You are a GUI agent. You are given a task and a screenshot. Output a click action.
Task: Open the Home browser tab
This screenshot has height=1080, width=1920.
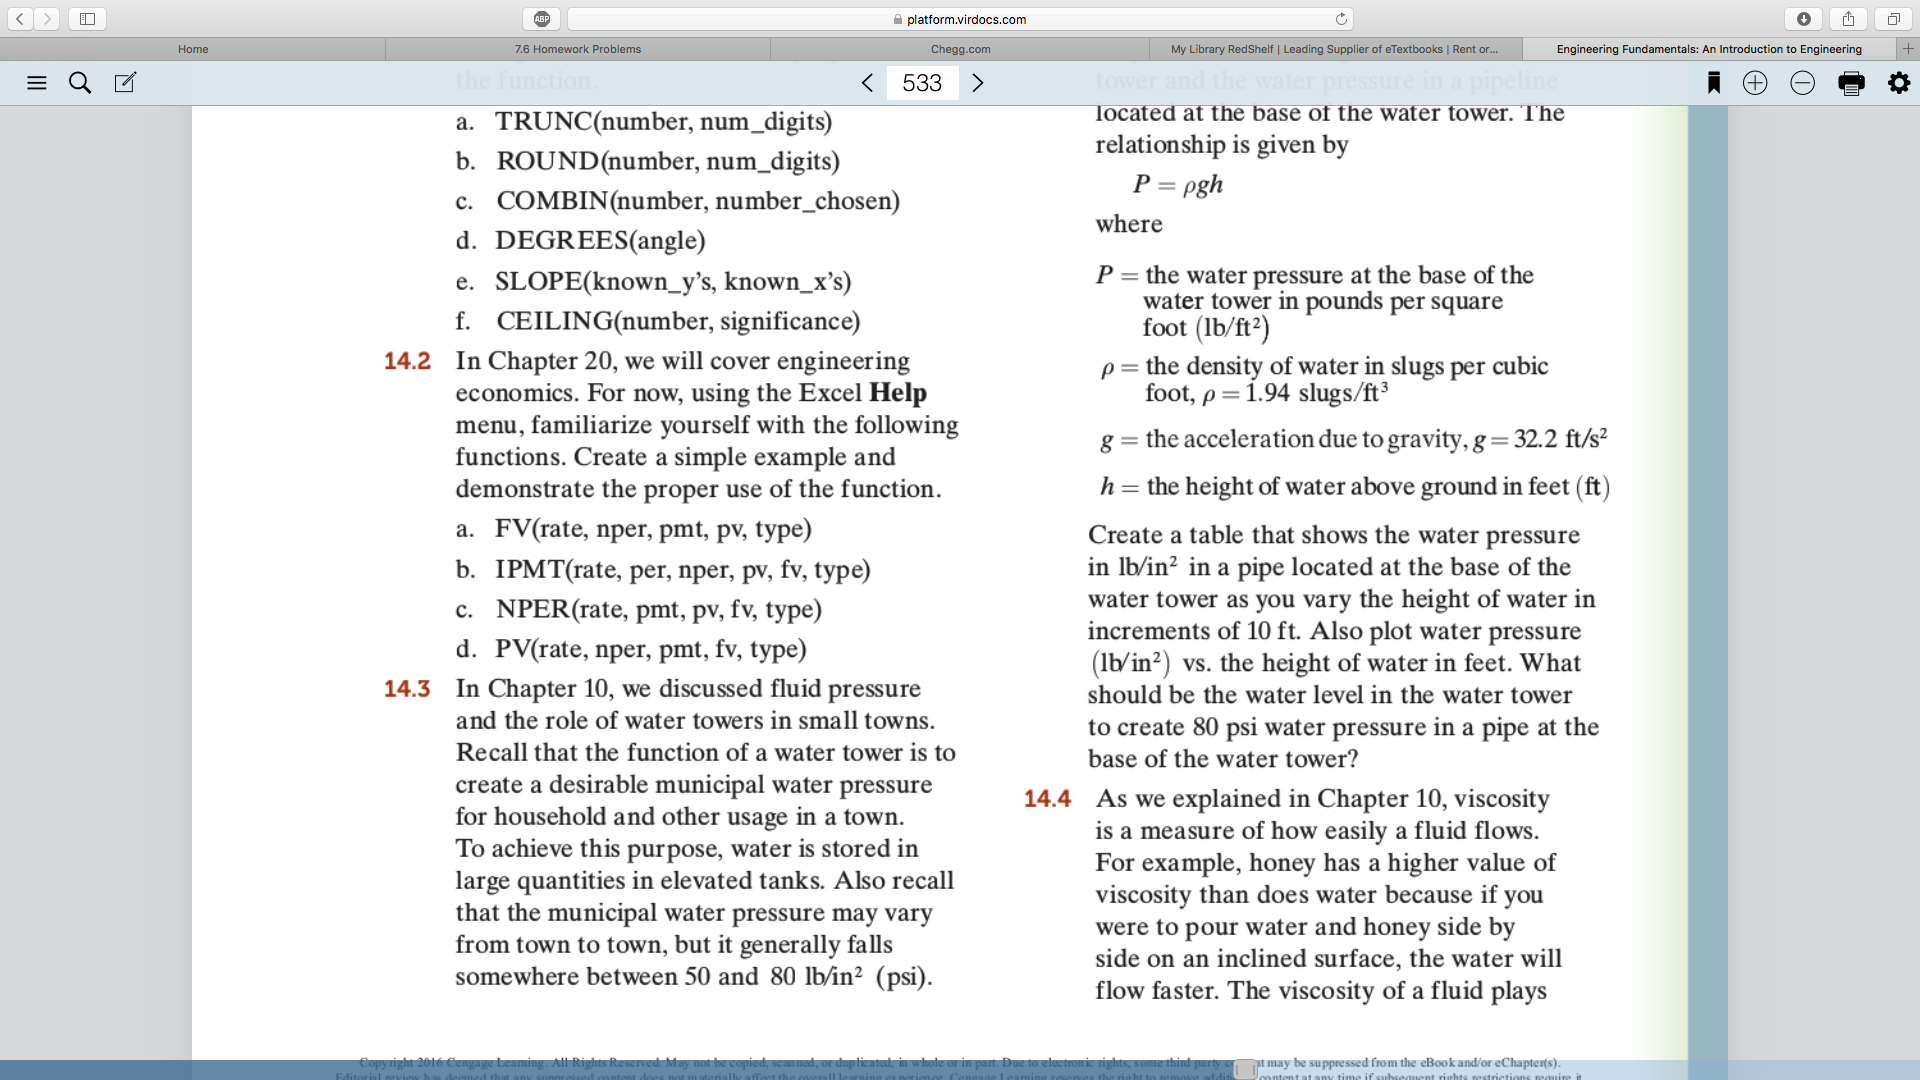coord(193,49)
